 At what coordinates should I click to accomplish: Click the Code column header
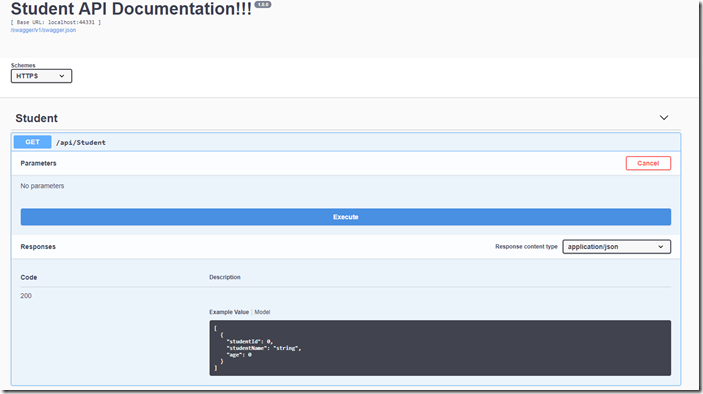[x=29, y=277]
